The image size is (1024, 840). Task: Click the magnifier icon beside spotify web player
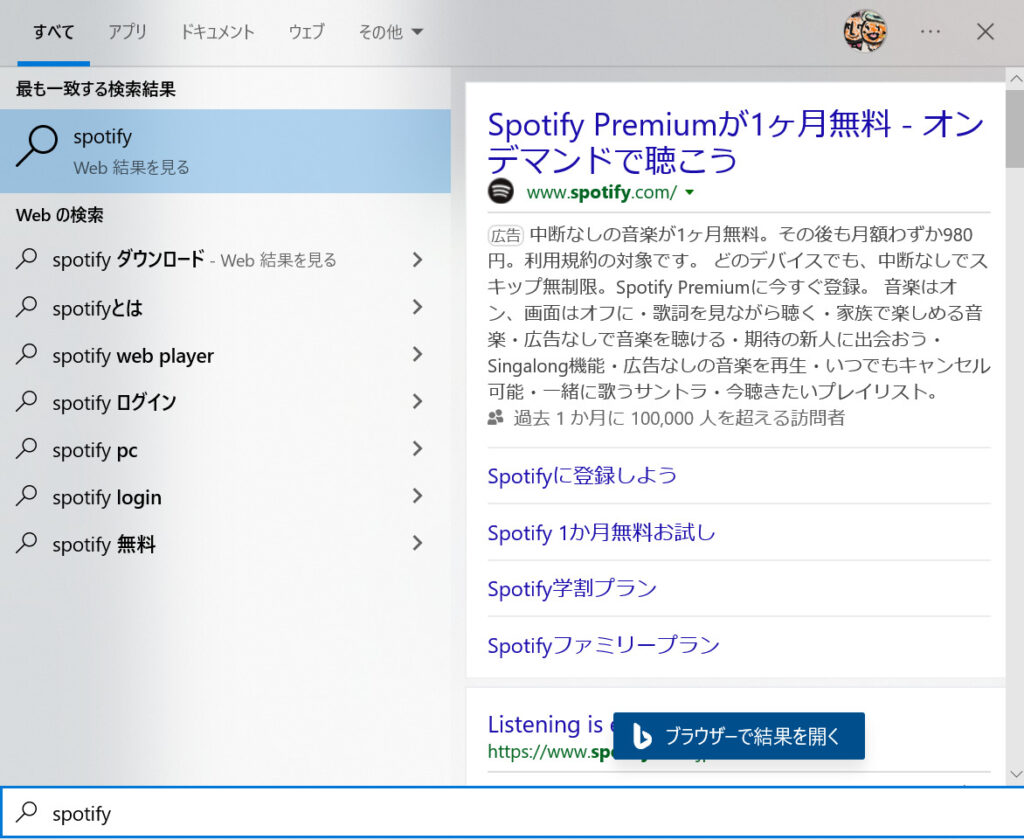pyautogui.click(x=26, y=354)
